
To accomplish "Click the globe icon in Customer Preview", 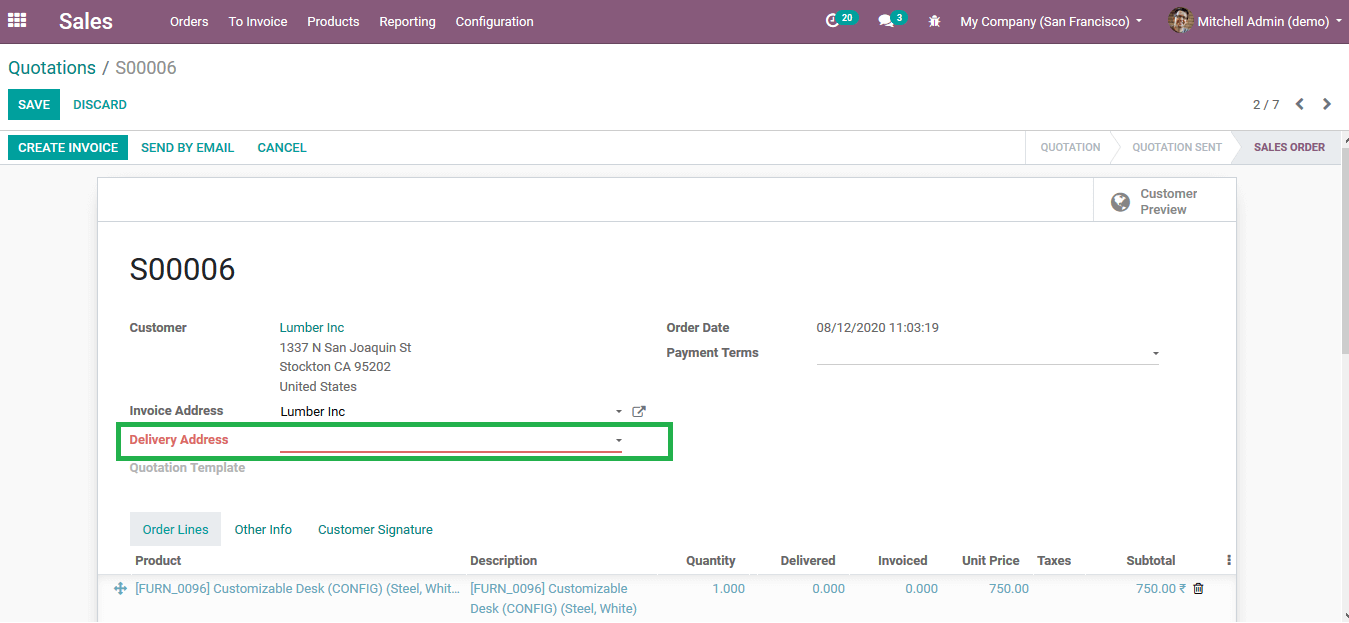I will coord(1121,202).
